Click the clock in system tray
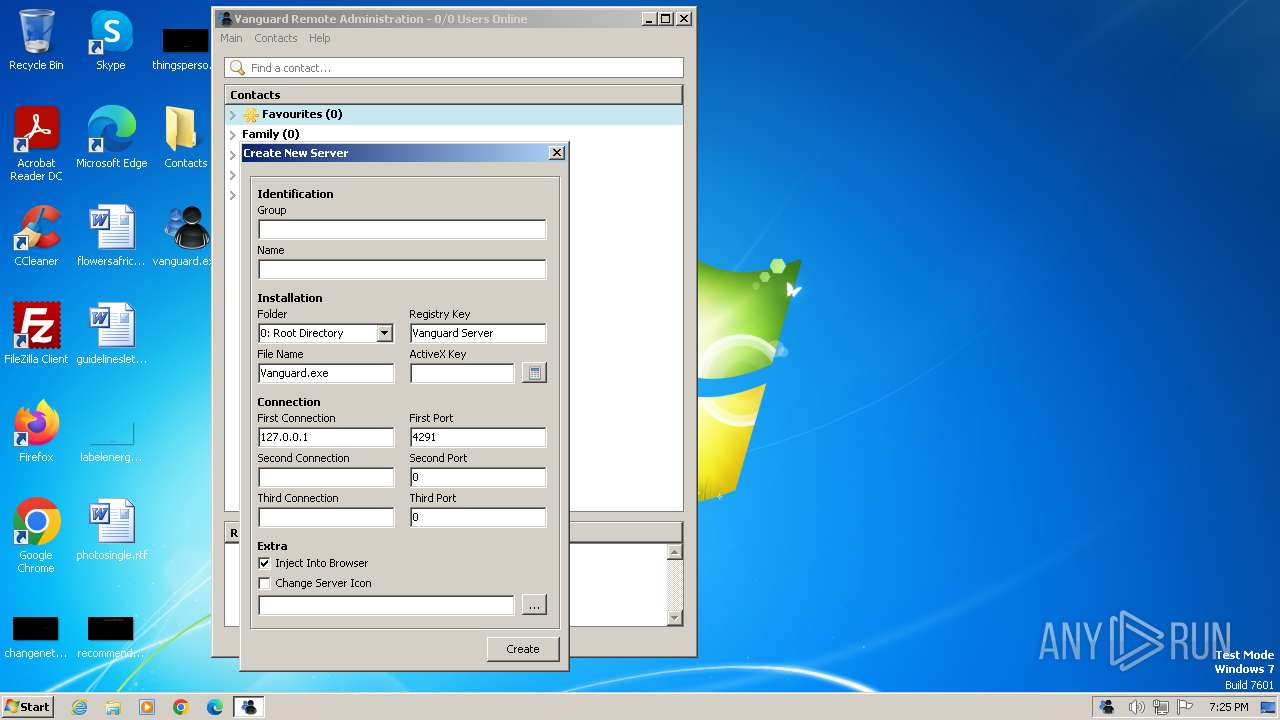1280x720 pixels. point(1228,707)
